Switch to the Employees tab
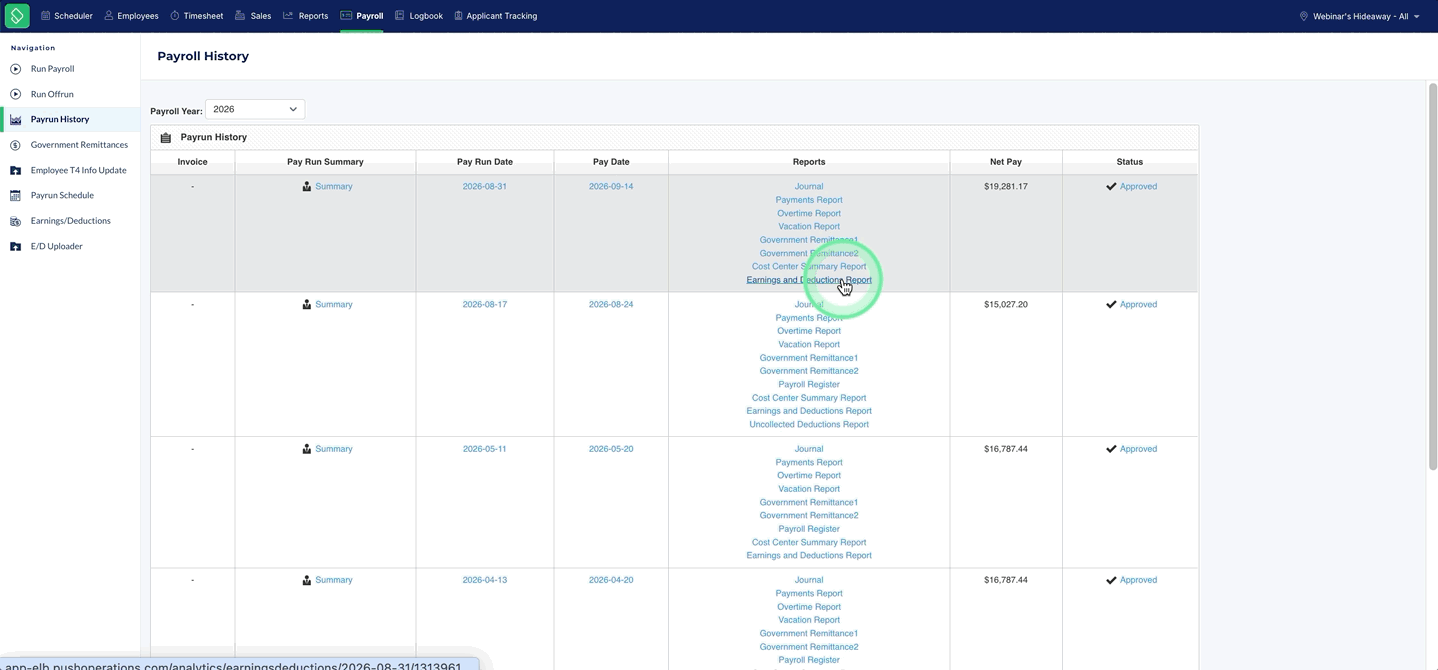 click(x=131, y=16)
